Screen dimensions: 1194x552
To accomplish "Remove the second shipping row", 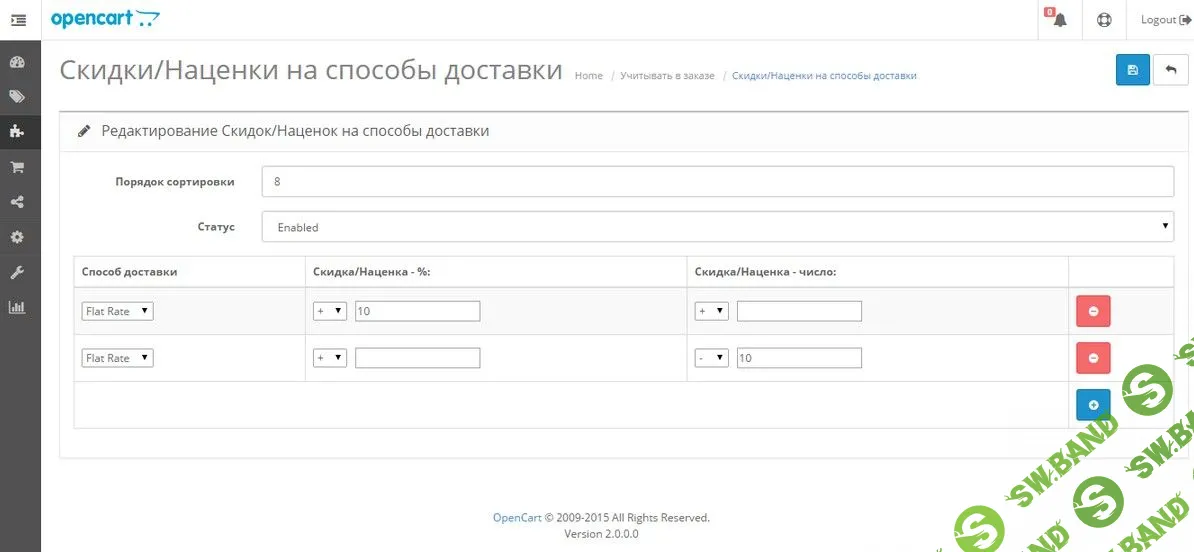I will coord(1093,358).
